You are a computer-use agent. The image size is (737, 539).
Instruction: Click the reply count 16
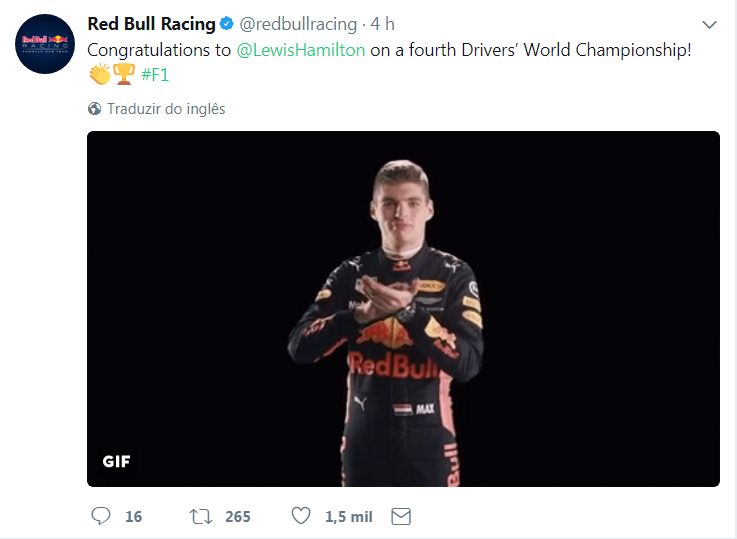[x=134, y=517]
